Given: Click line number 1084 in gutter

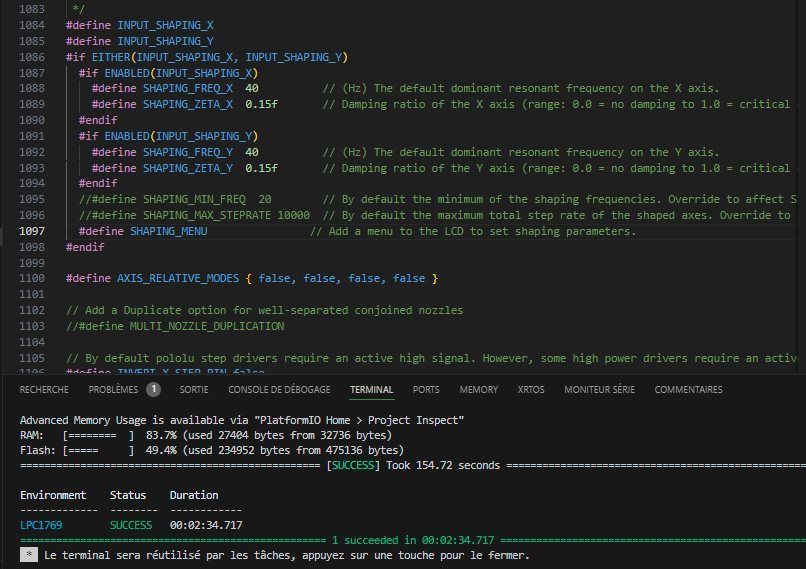Looking at the screenshot, I should [x=32, y=25].
